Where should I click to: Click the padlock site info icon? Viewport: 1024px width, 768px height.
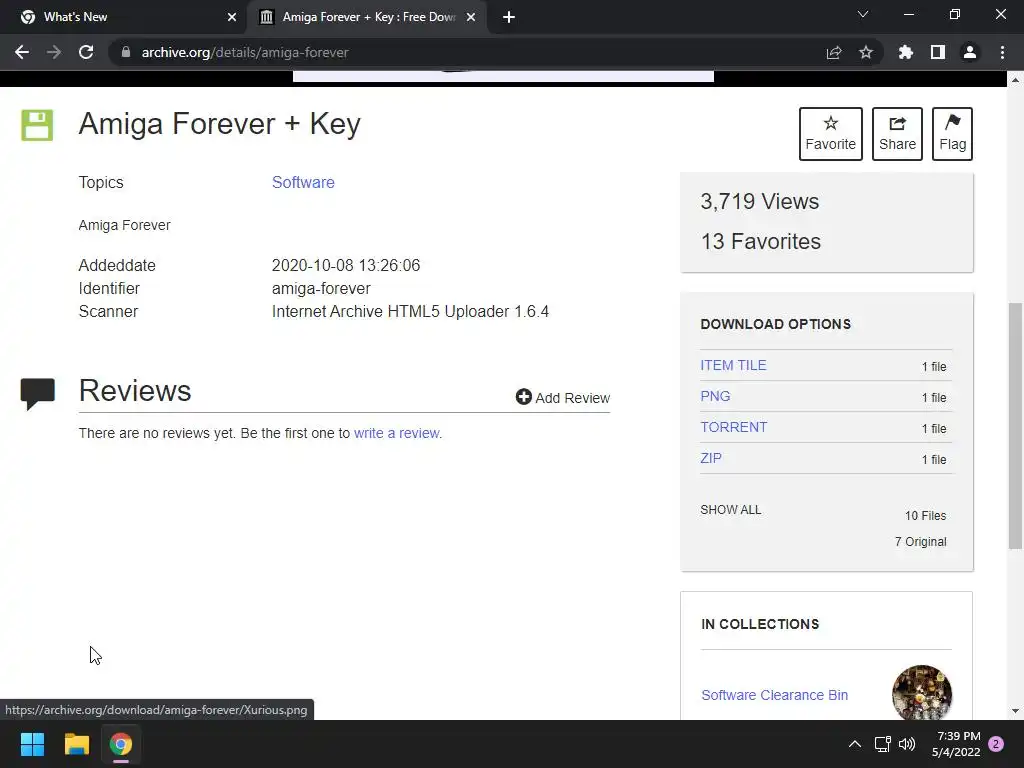[126, 52]
